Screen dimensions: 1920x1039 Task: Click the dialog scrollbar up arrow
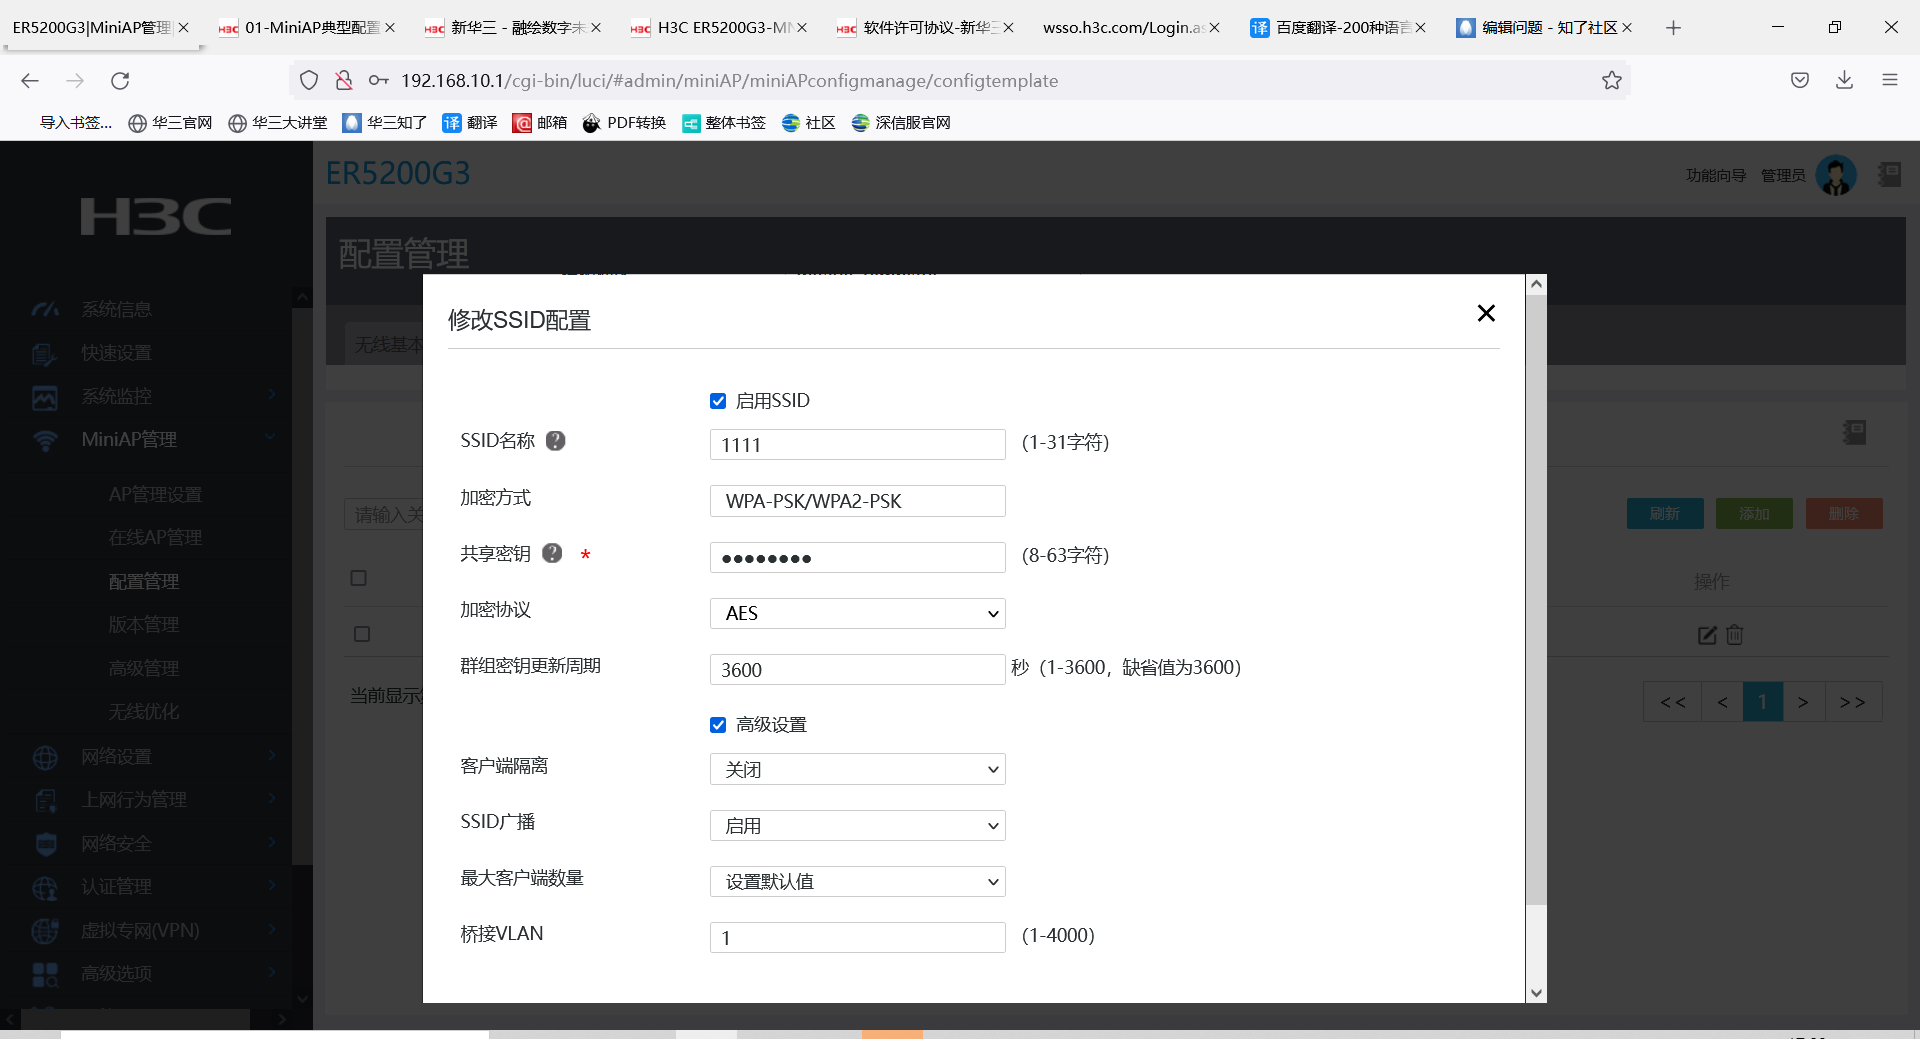[1536, 284]
